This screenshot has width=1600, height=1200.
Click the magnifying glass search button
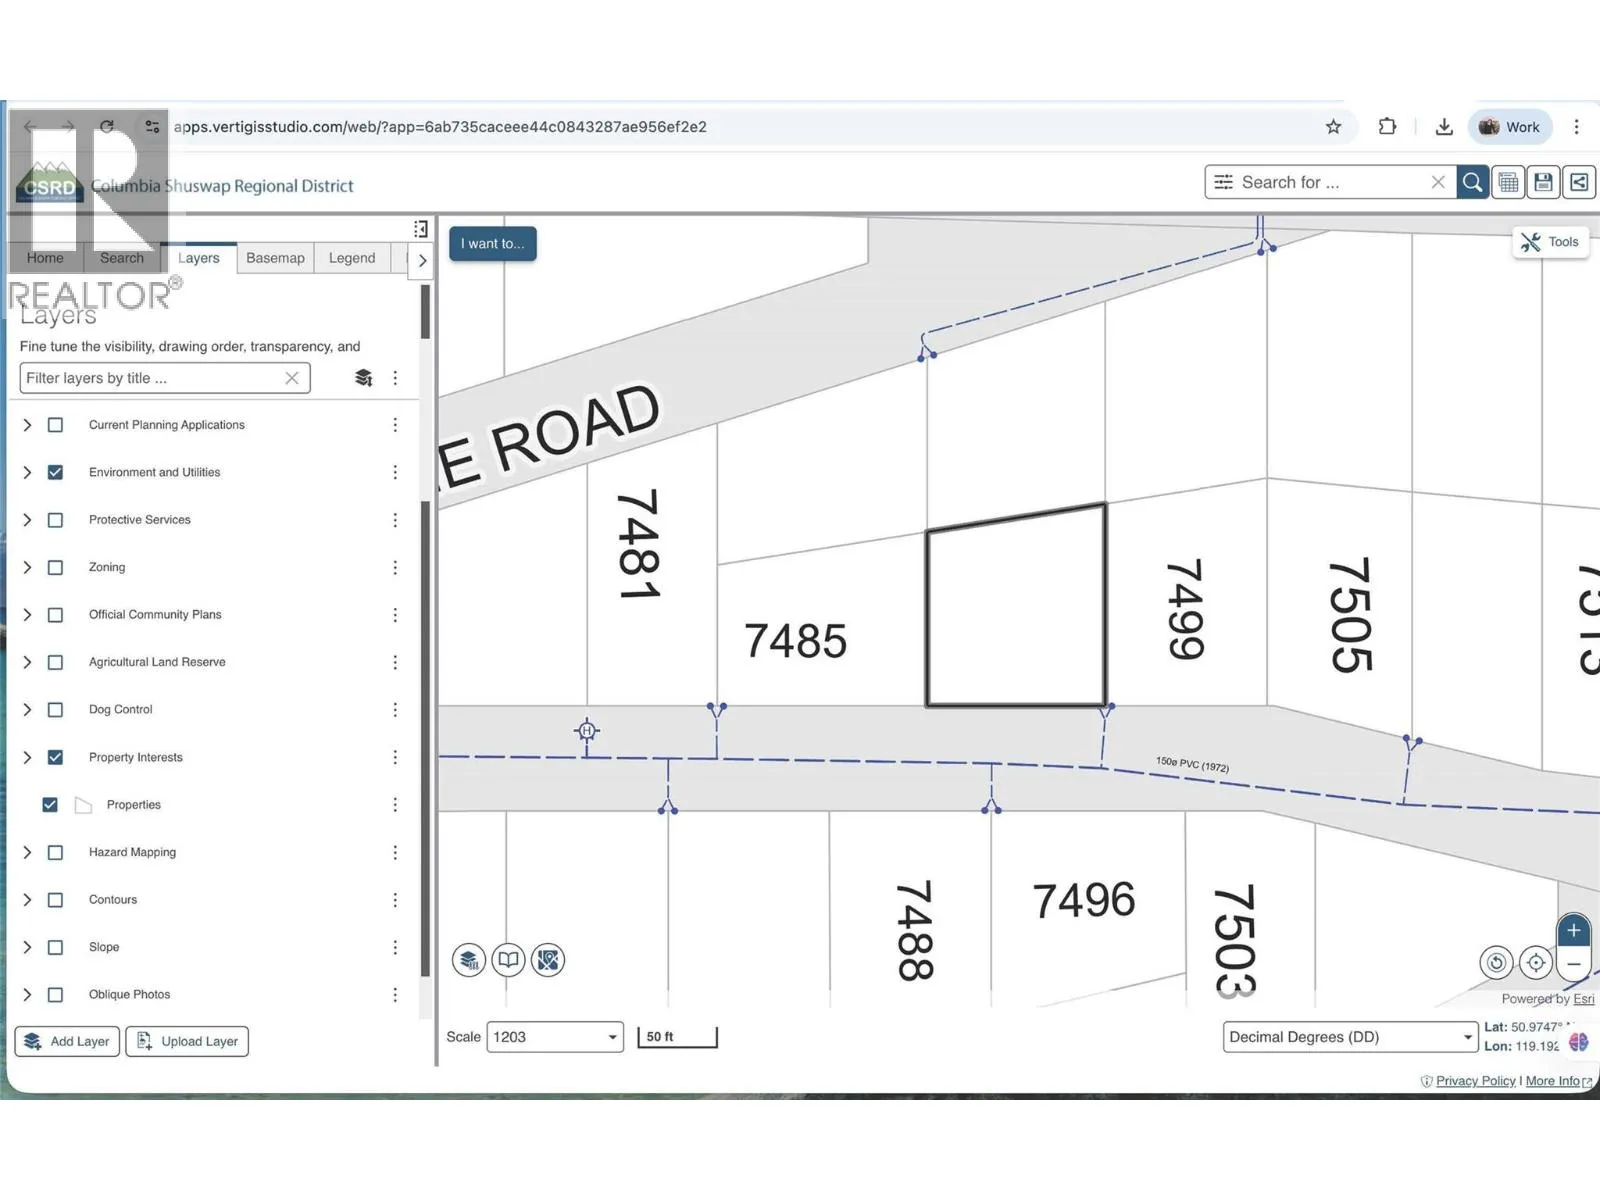pyautogui.click(x=1472, y=182)
